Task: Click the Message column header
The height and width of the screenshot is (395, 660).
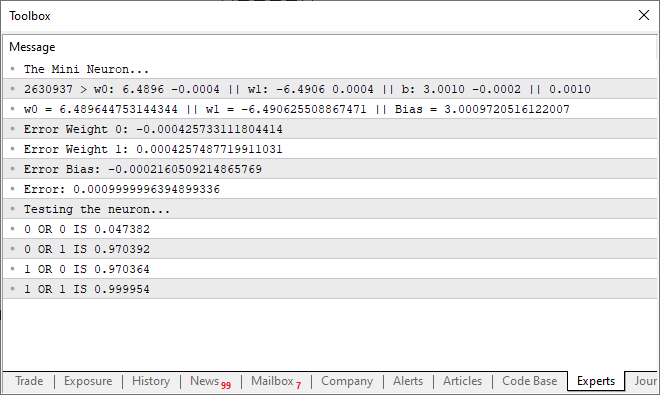Action: tap(330, 47)
